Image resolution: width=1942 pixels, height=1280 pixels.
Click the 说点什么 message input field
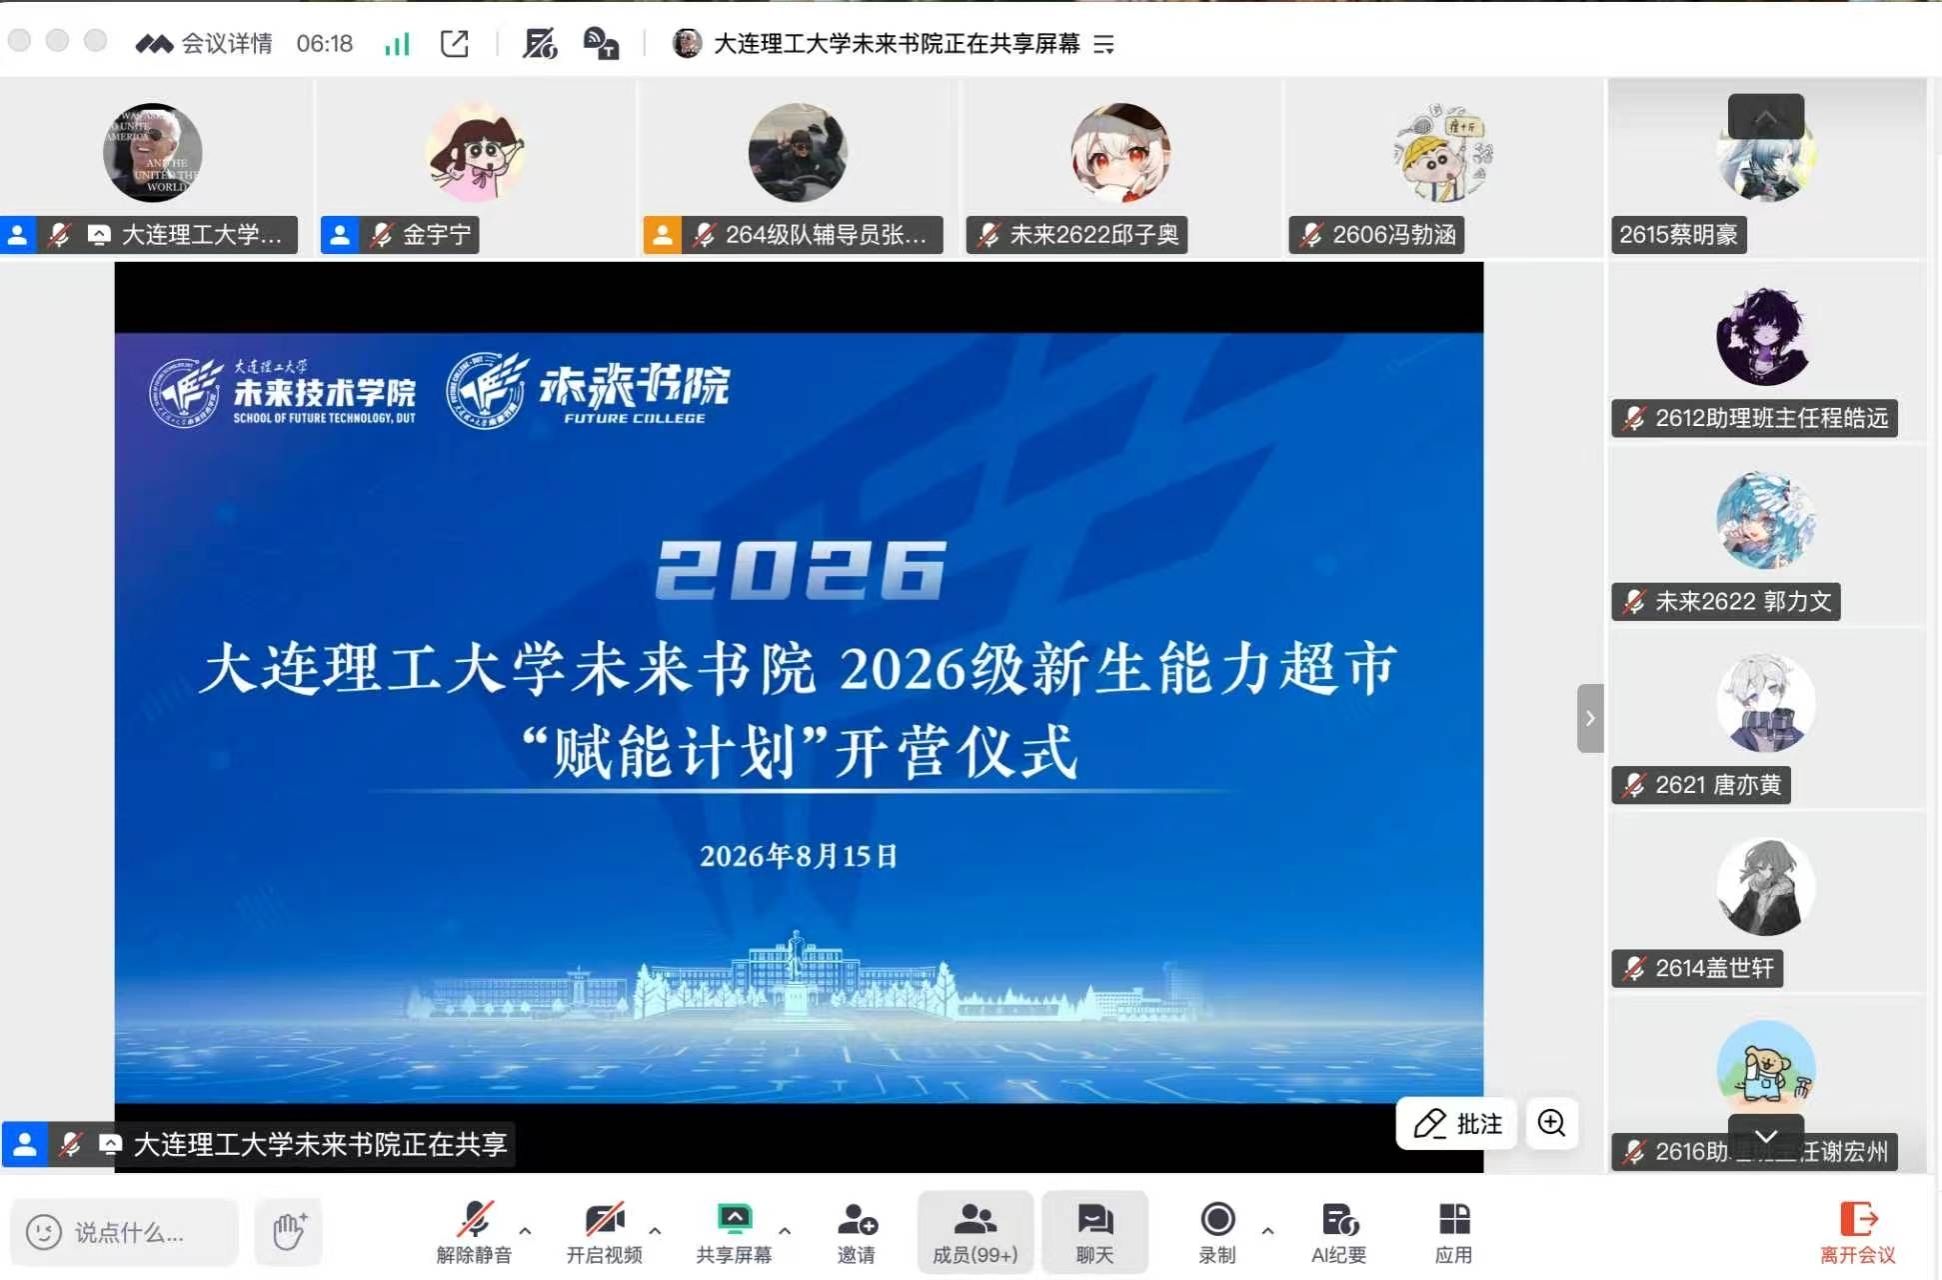125,1232
